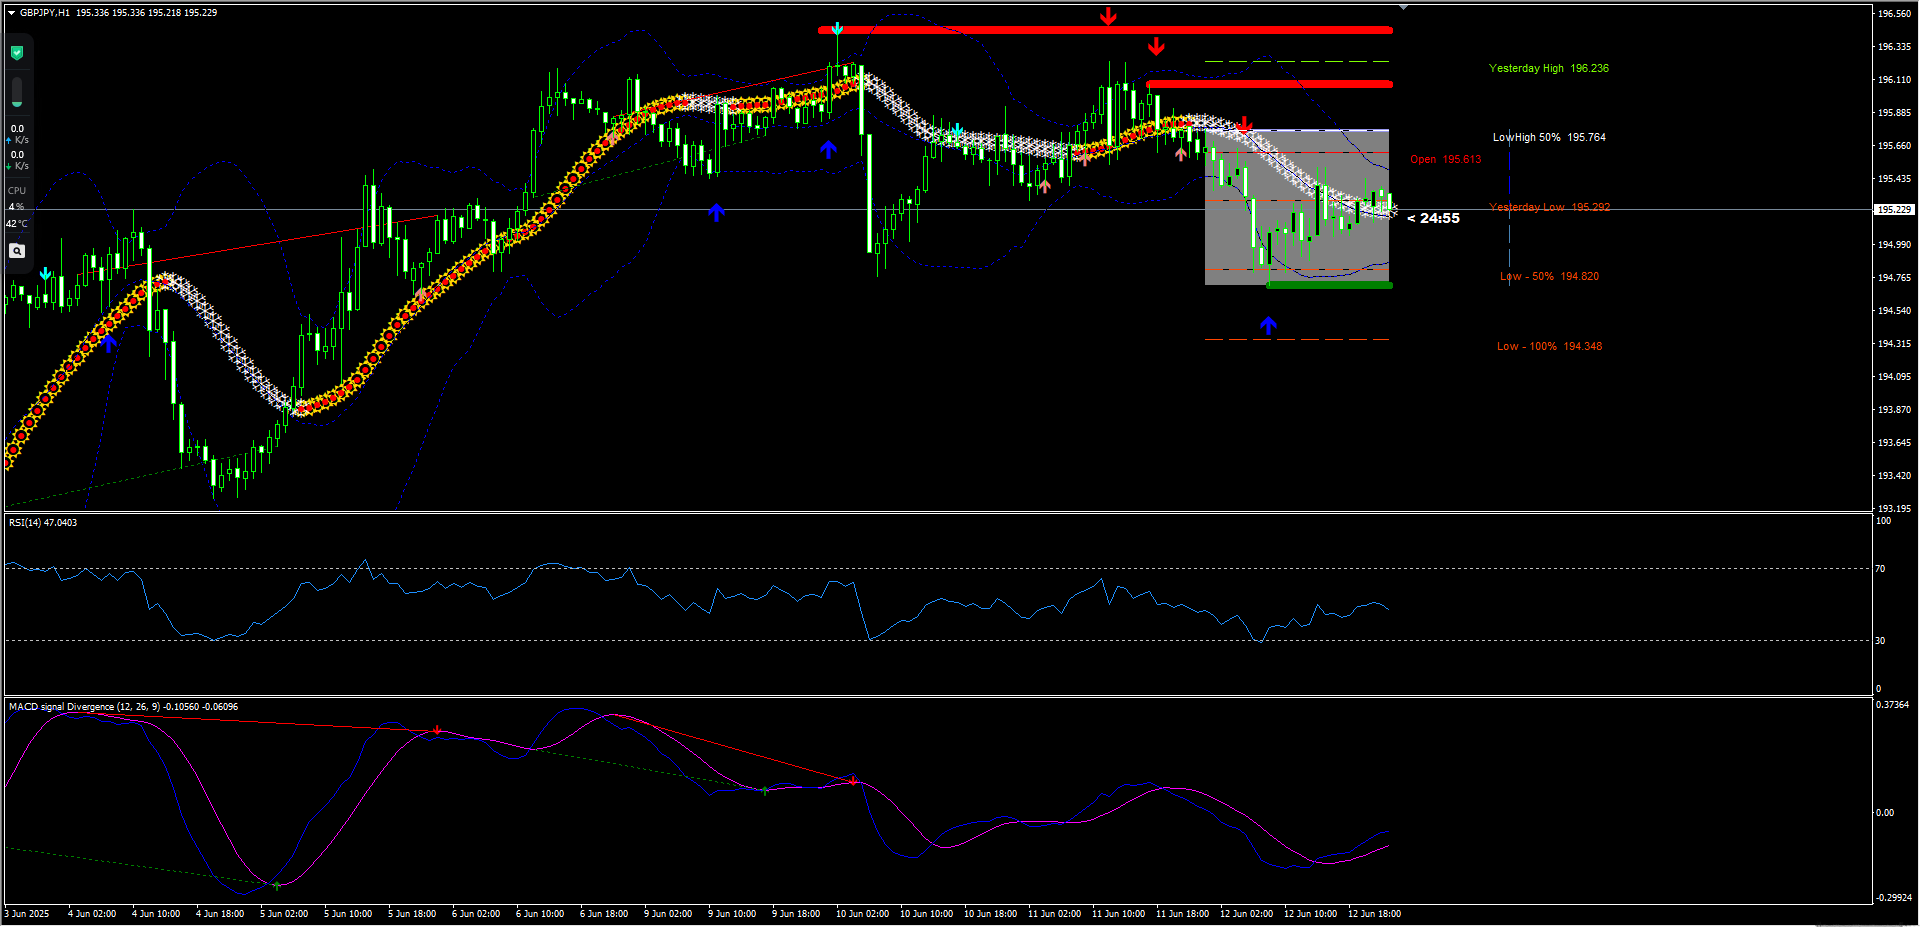This screenshot has height=927, width=1920.
Task: Select the longer upper red resistance bar
Action: pos(1105,30)
